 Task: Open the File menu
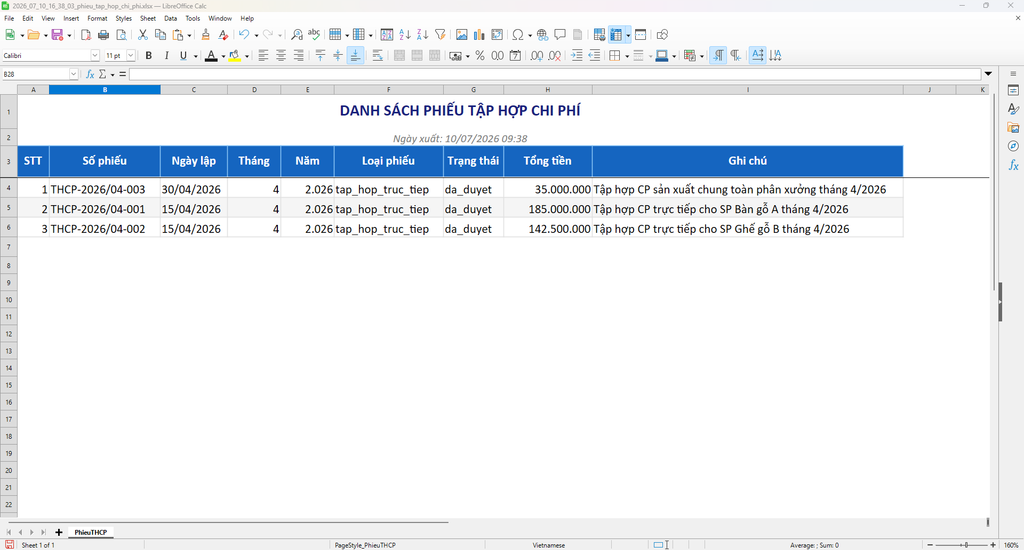pos(9,18)
